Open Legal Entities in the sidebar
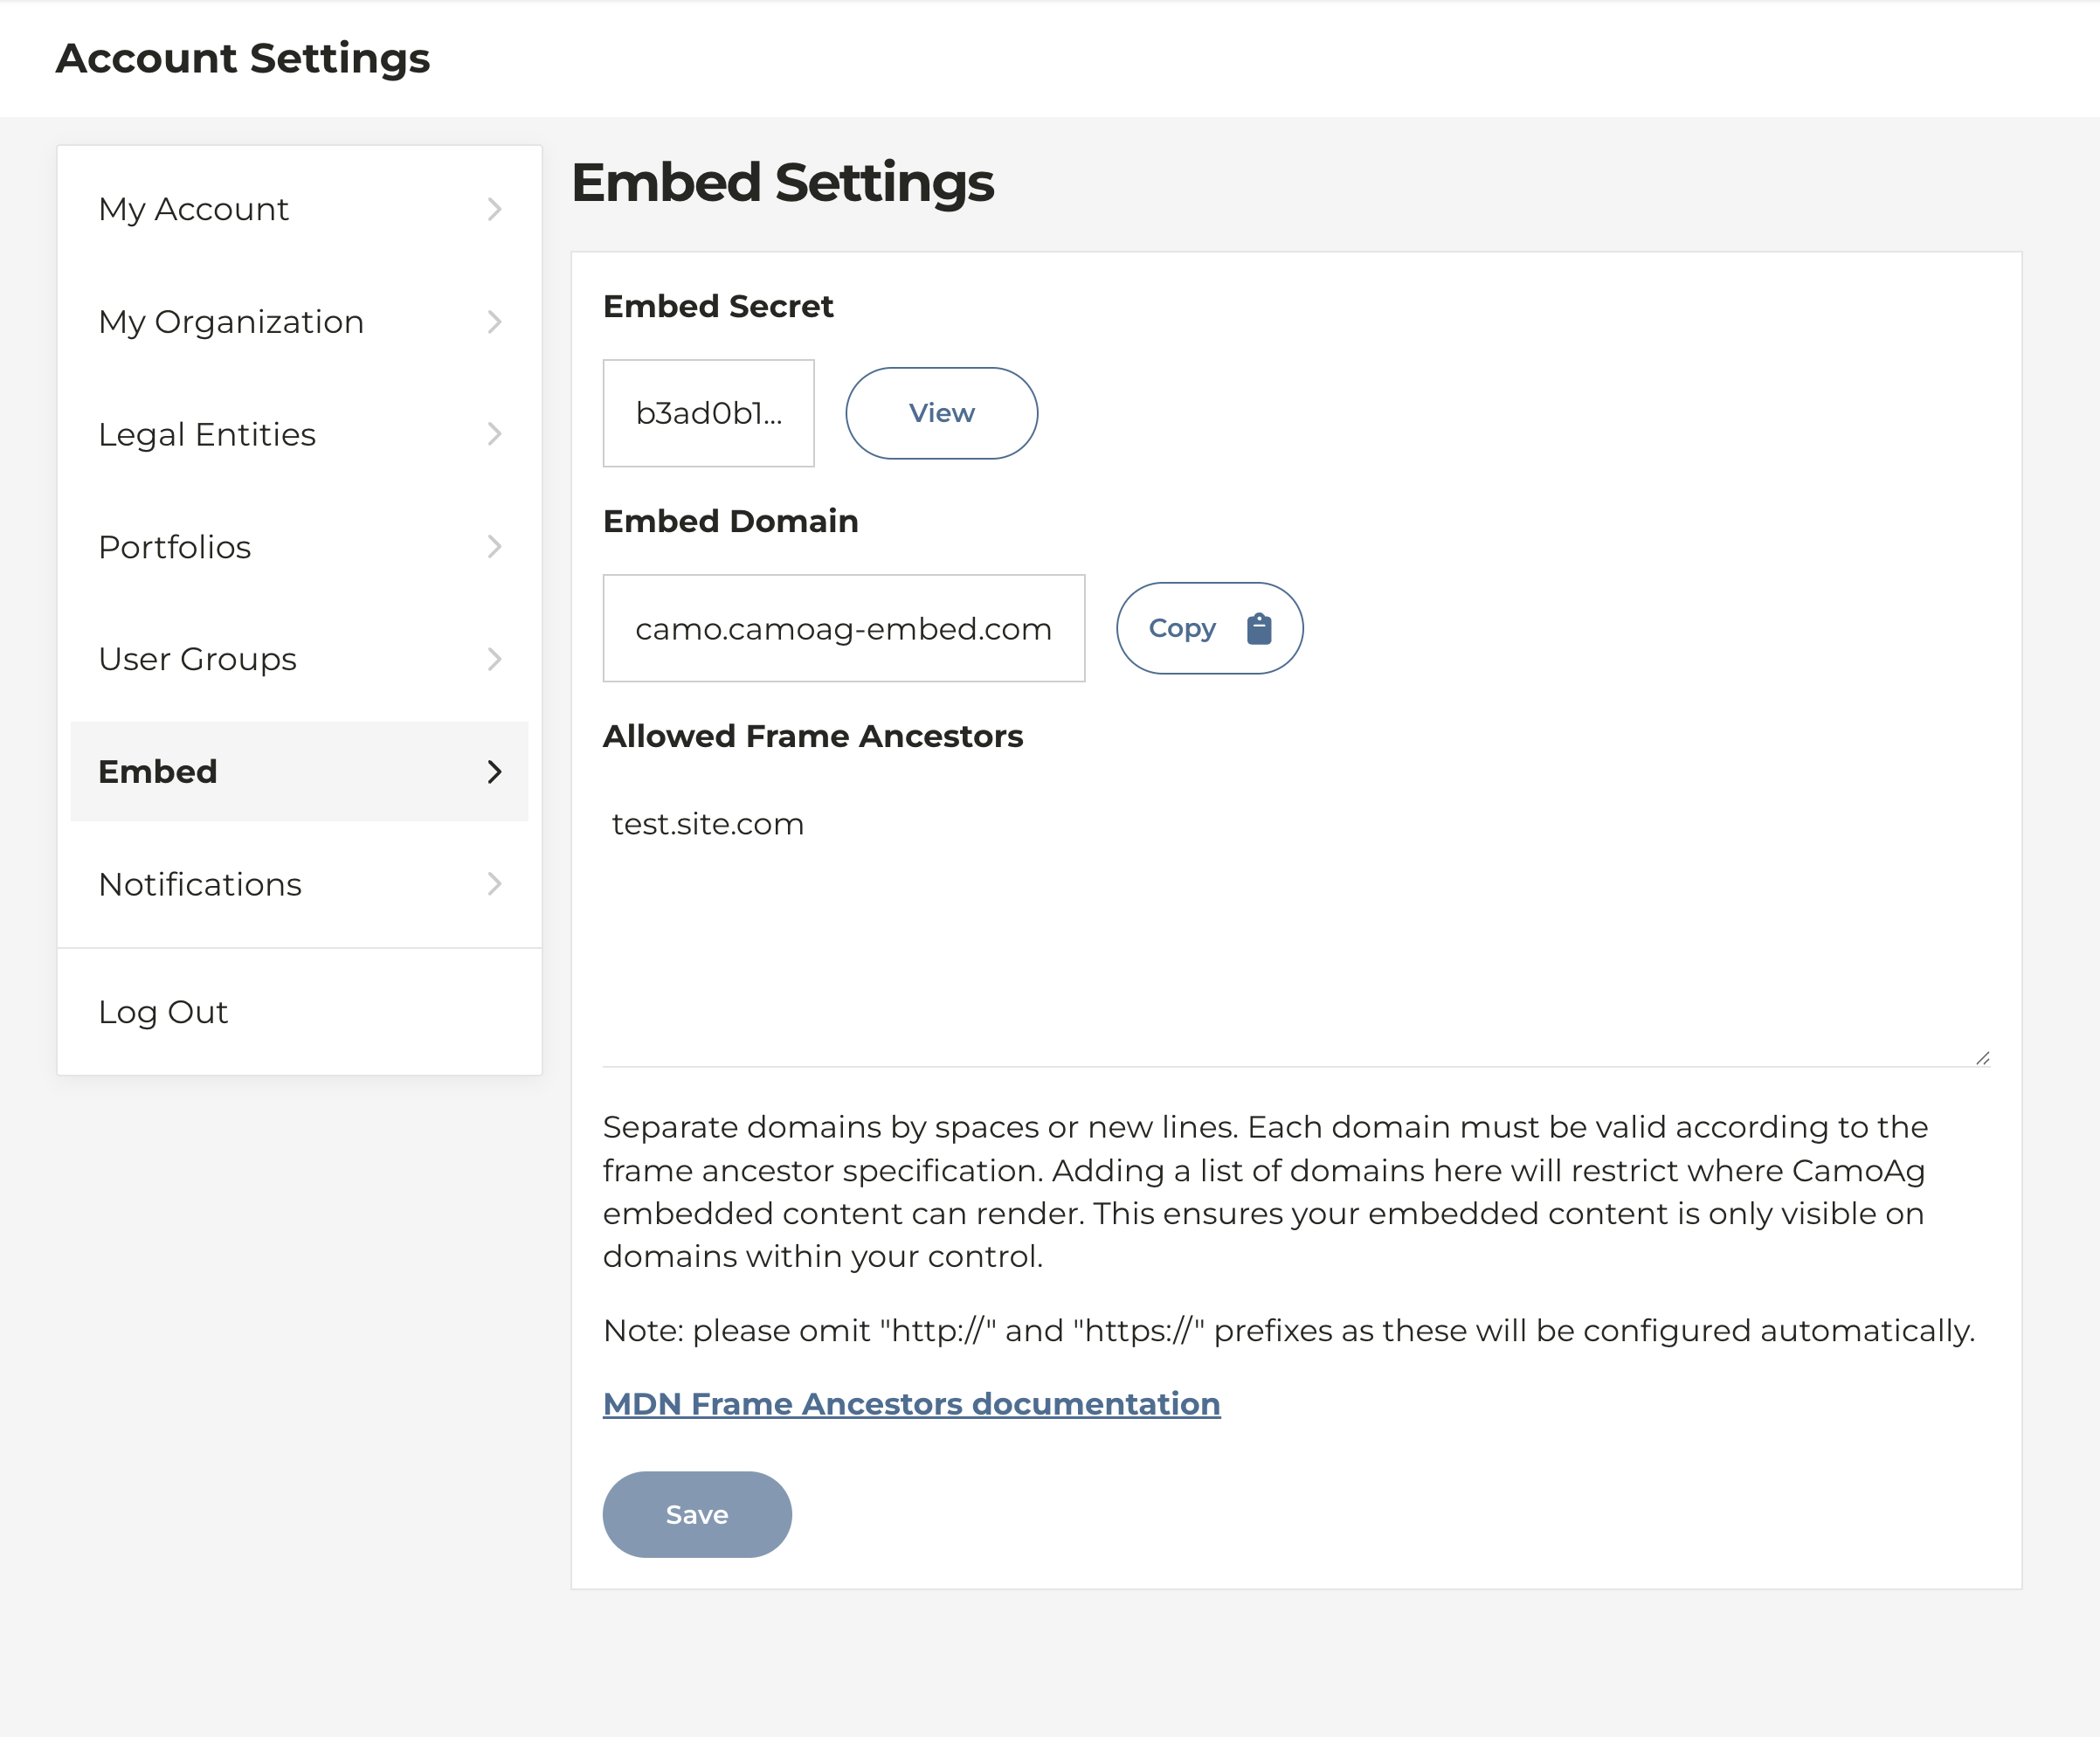This screenshot has height=1737, width=2100. pos(207,434)
